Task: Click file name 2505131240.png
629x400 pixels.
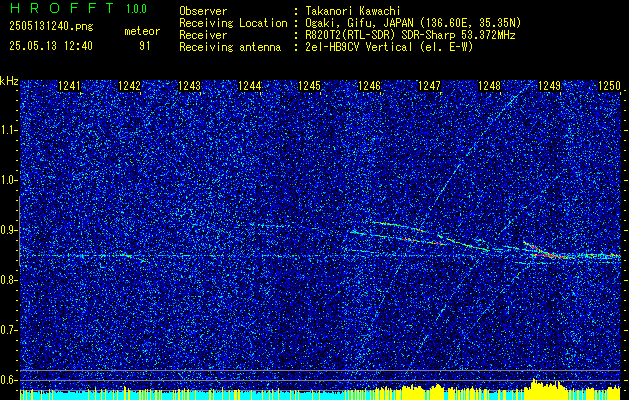Action: click(51, 27)
